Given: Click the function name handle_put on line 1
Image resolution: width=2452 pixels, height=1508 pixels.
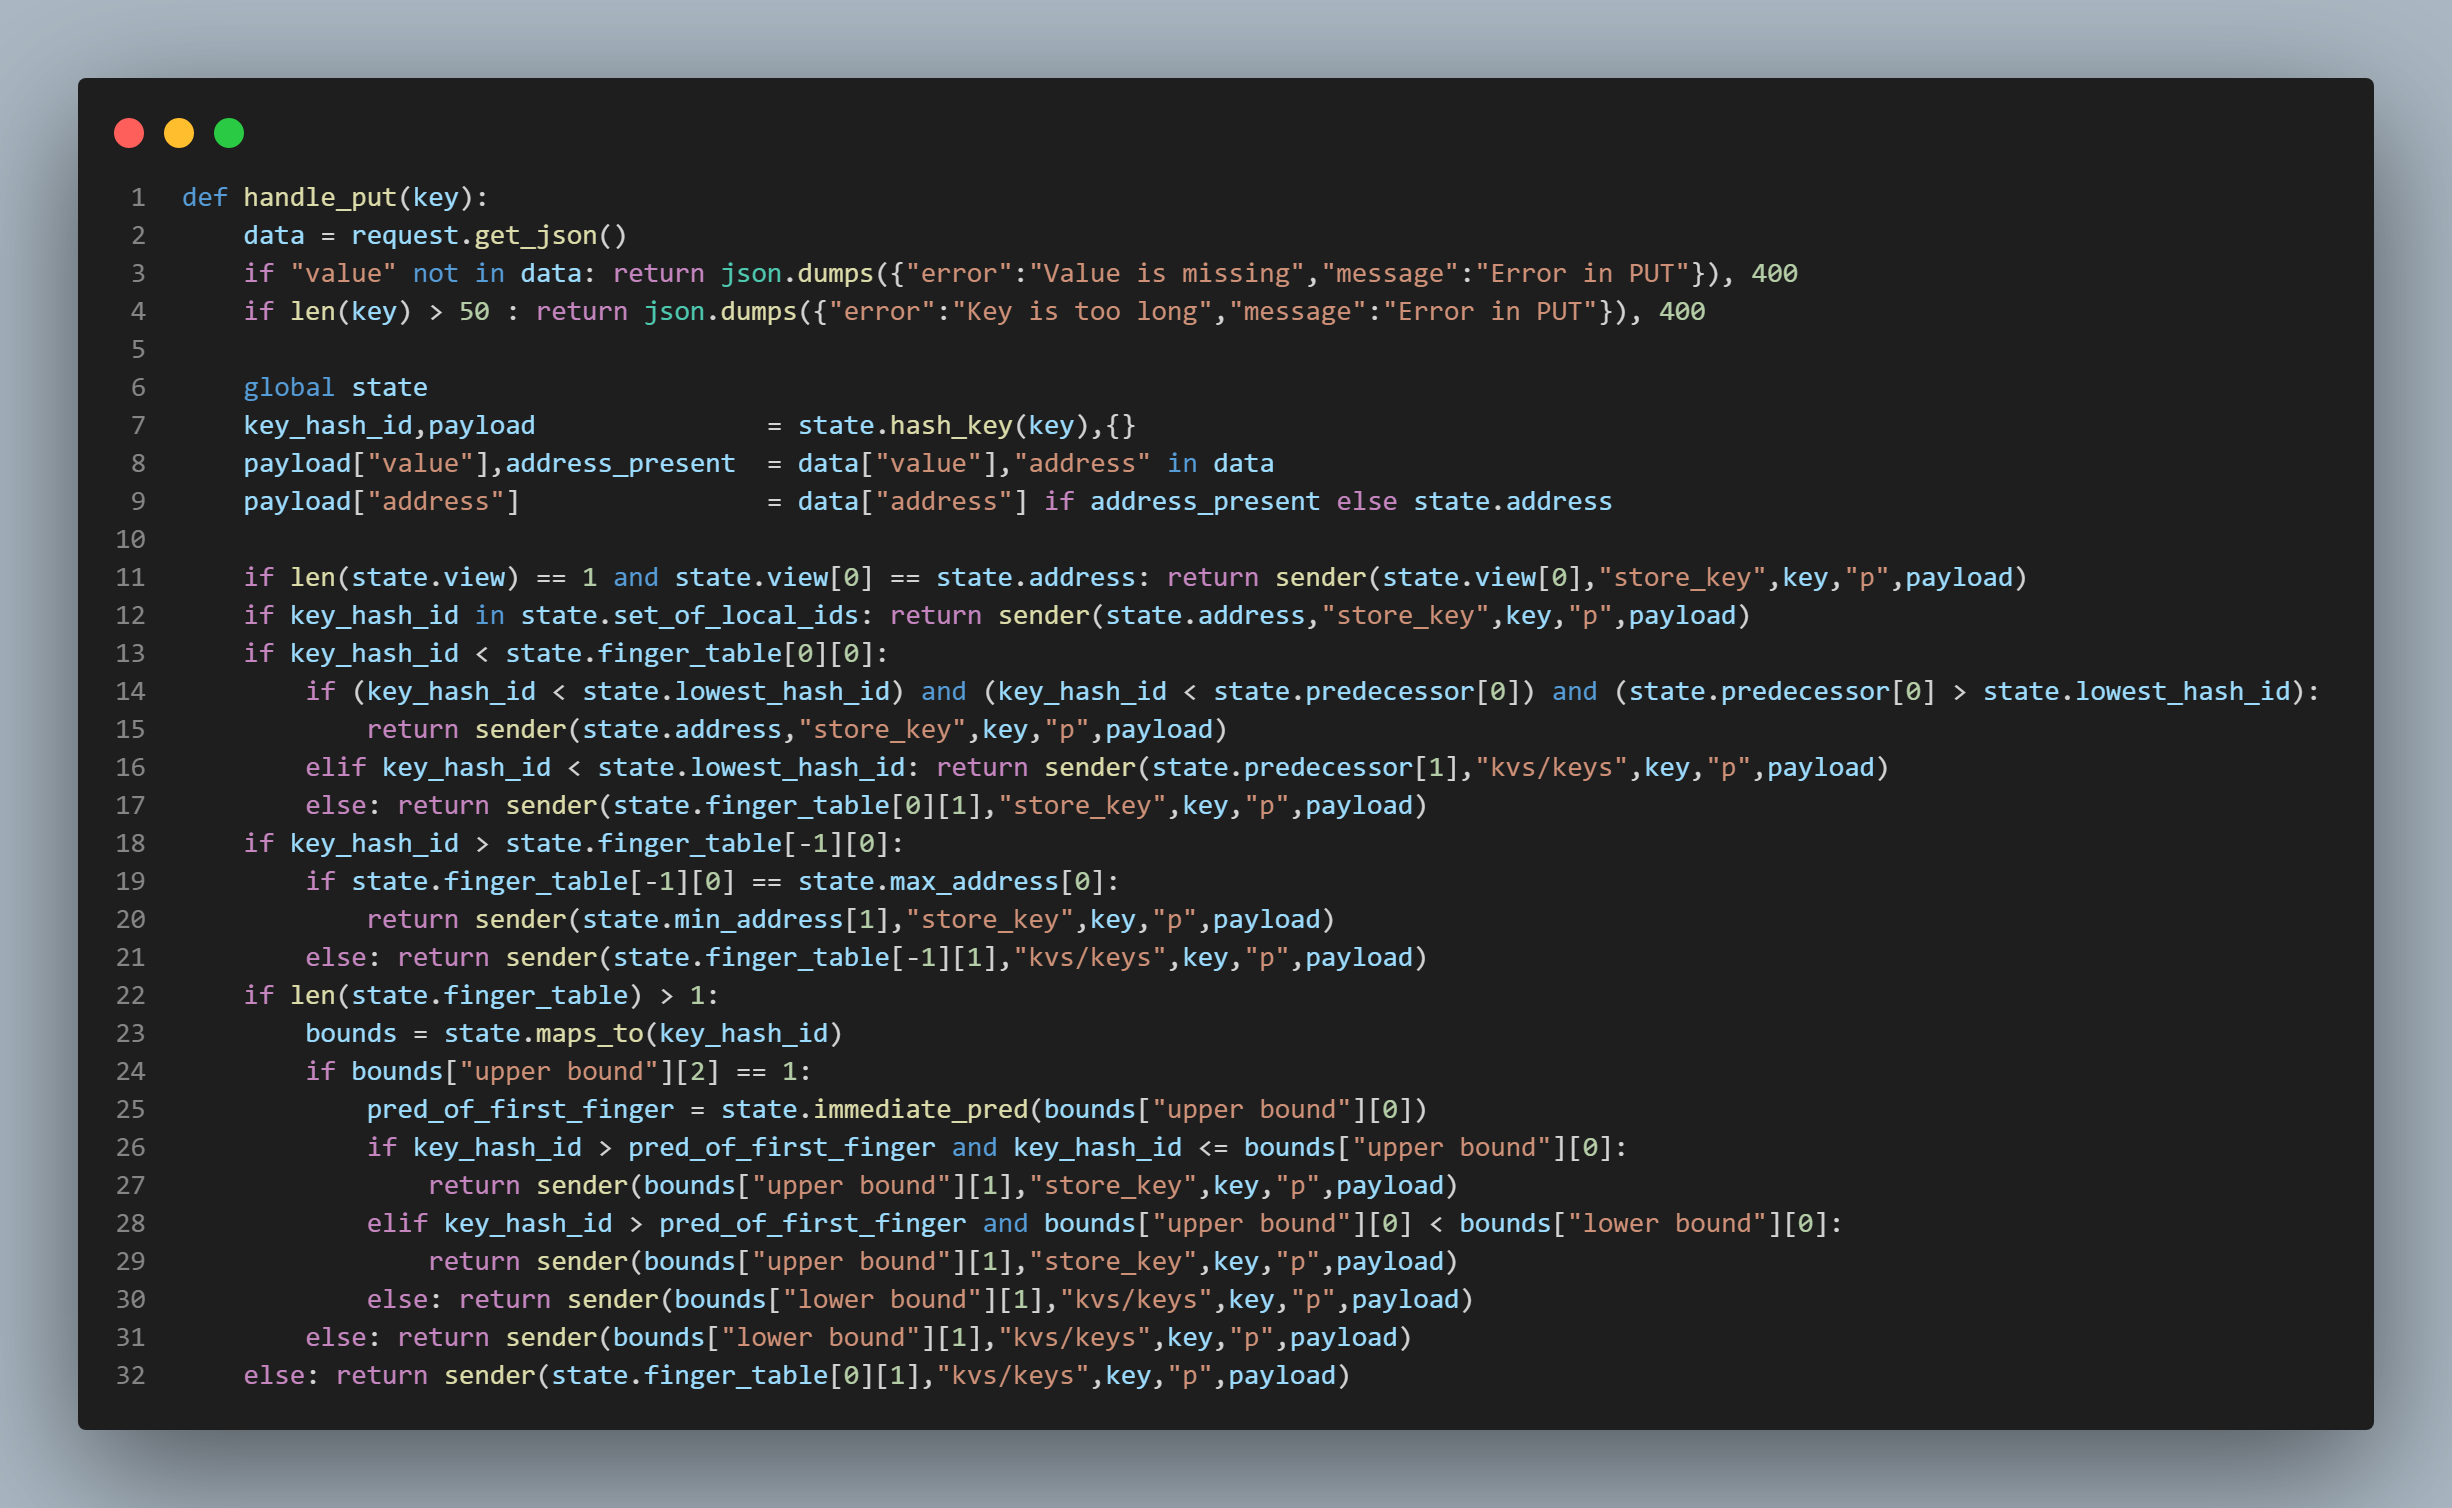Looking at the screenshot, I should tap(320, 197).
